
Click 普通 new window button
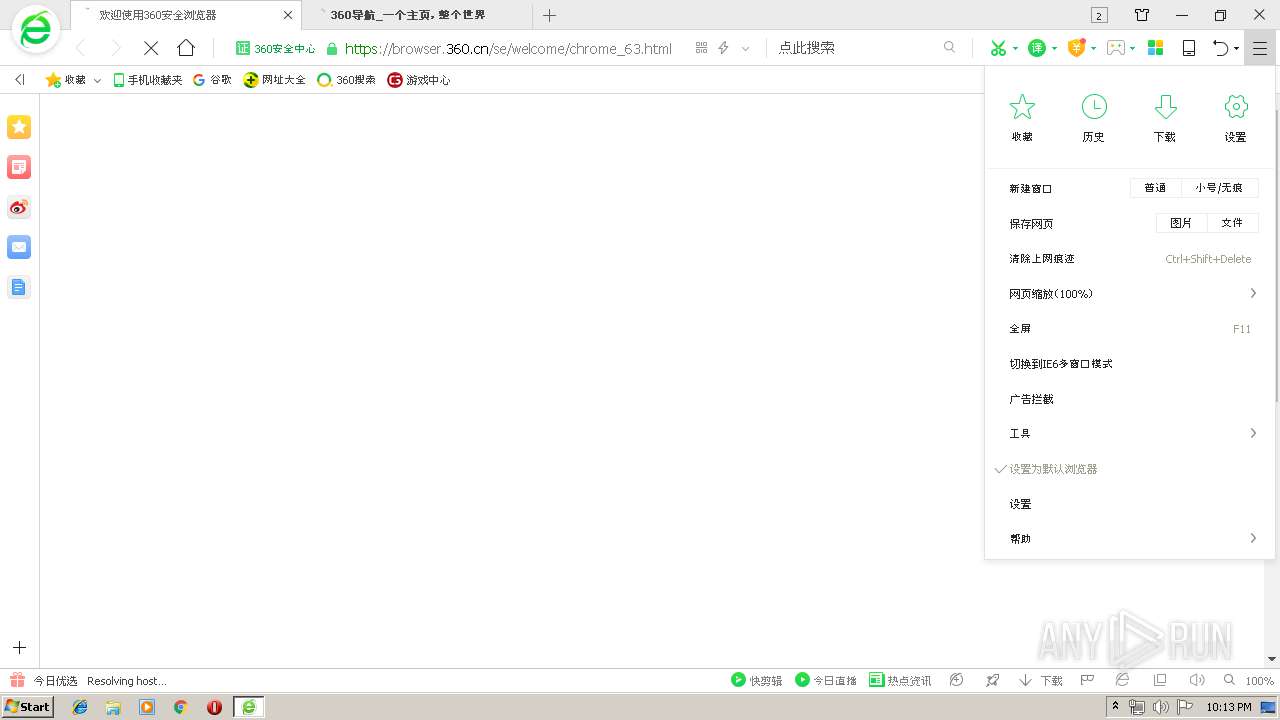tap(1155, 188)
